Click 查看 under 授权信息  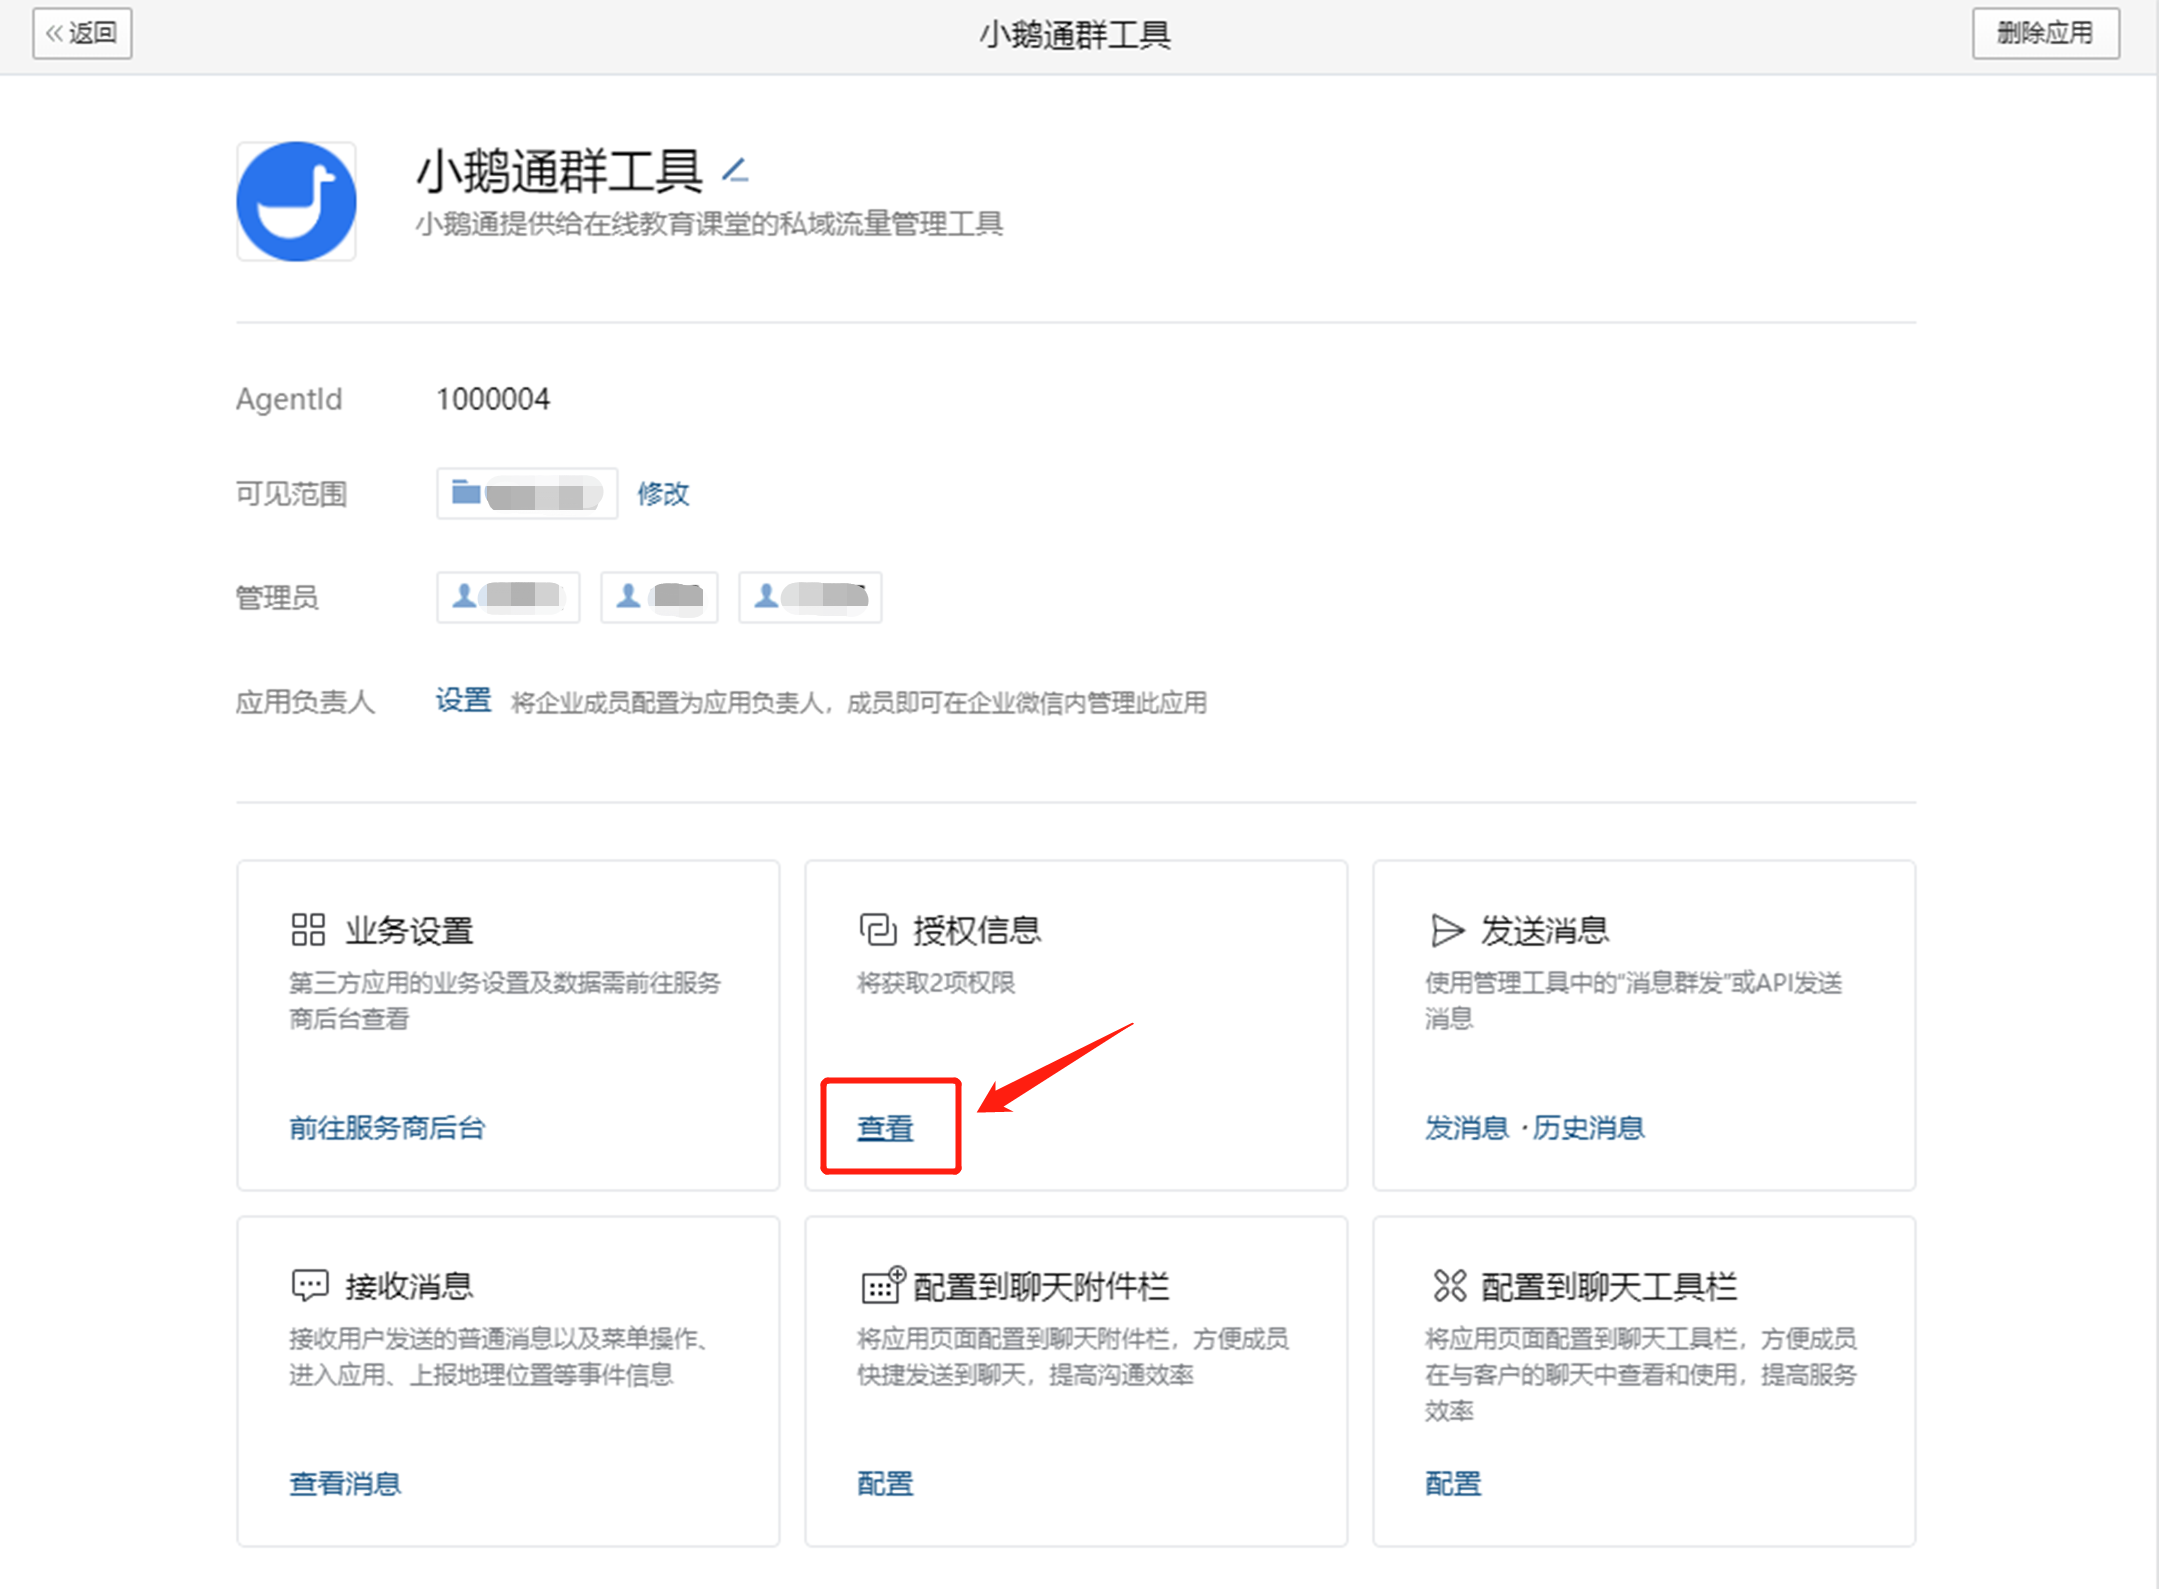pos(885,1128)
